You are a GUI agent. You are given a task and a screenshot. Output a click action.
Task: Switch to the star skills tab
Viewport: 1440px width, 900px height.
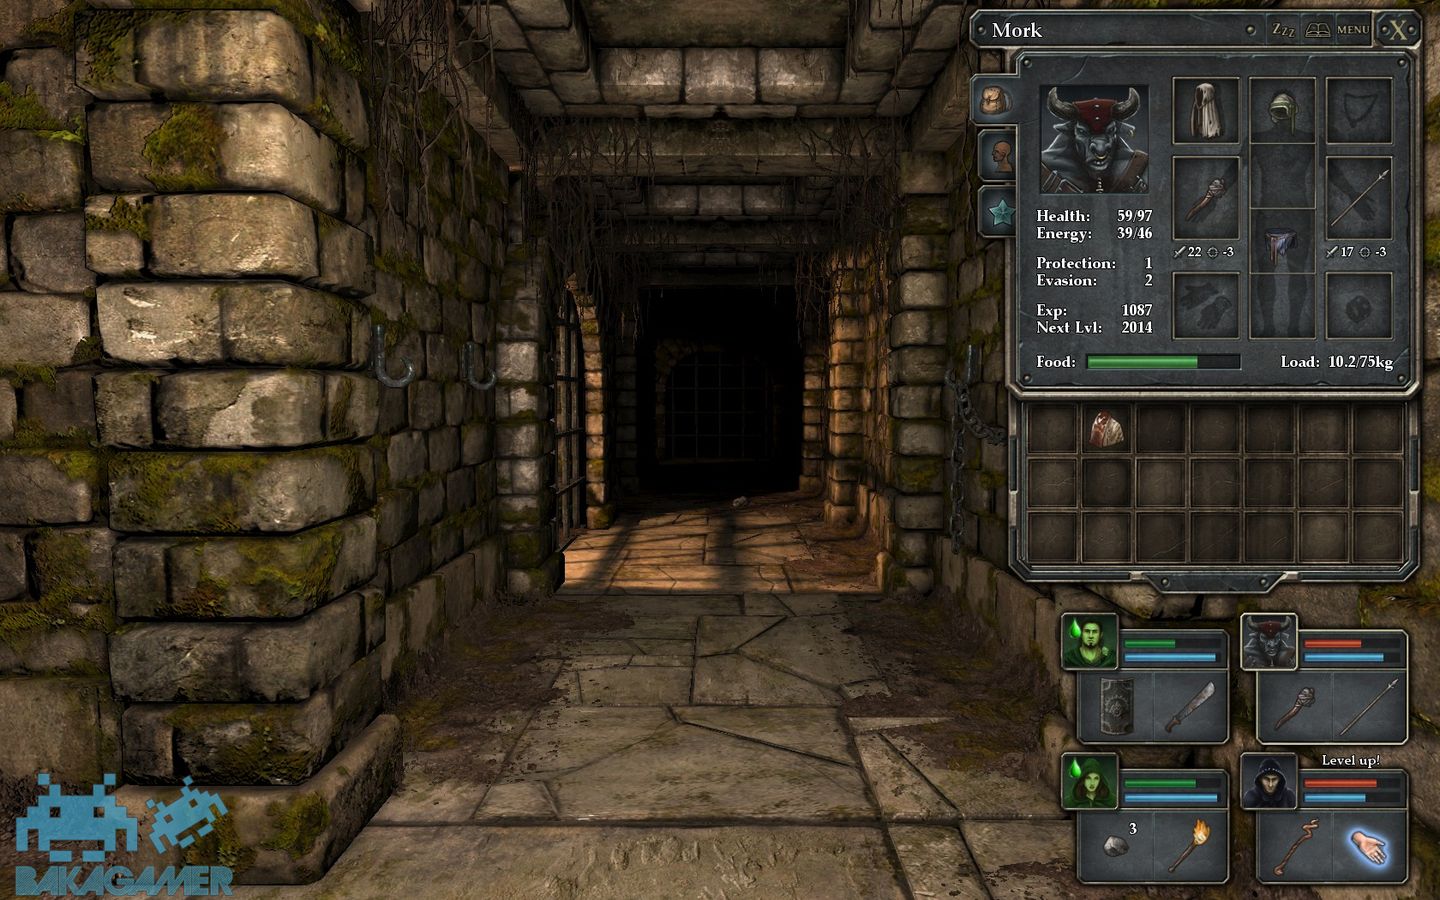pos(998,211)
